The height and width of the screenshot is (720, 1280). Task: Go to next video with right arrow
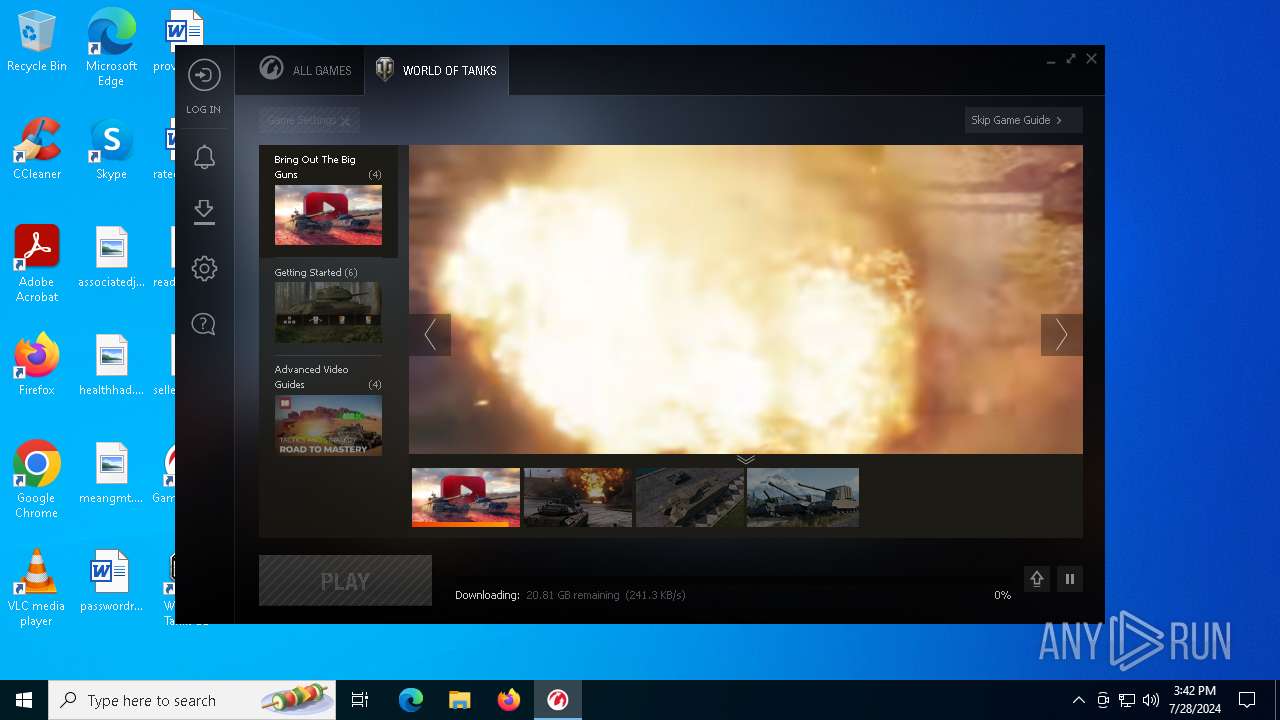(1061, 335)
